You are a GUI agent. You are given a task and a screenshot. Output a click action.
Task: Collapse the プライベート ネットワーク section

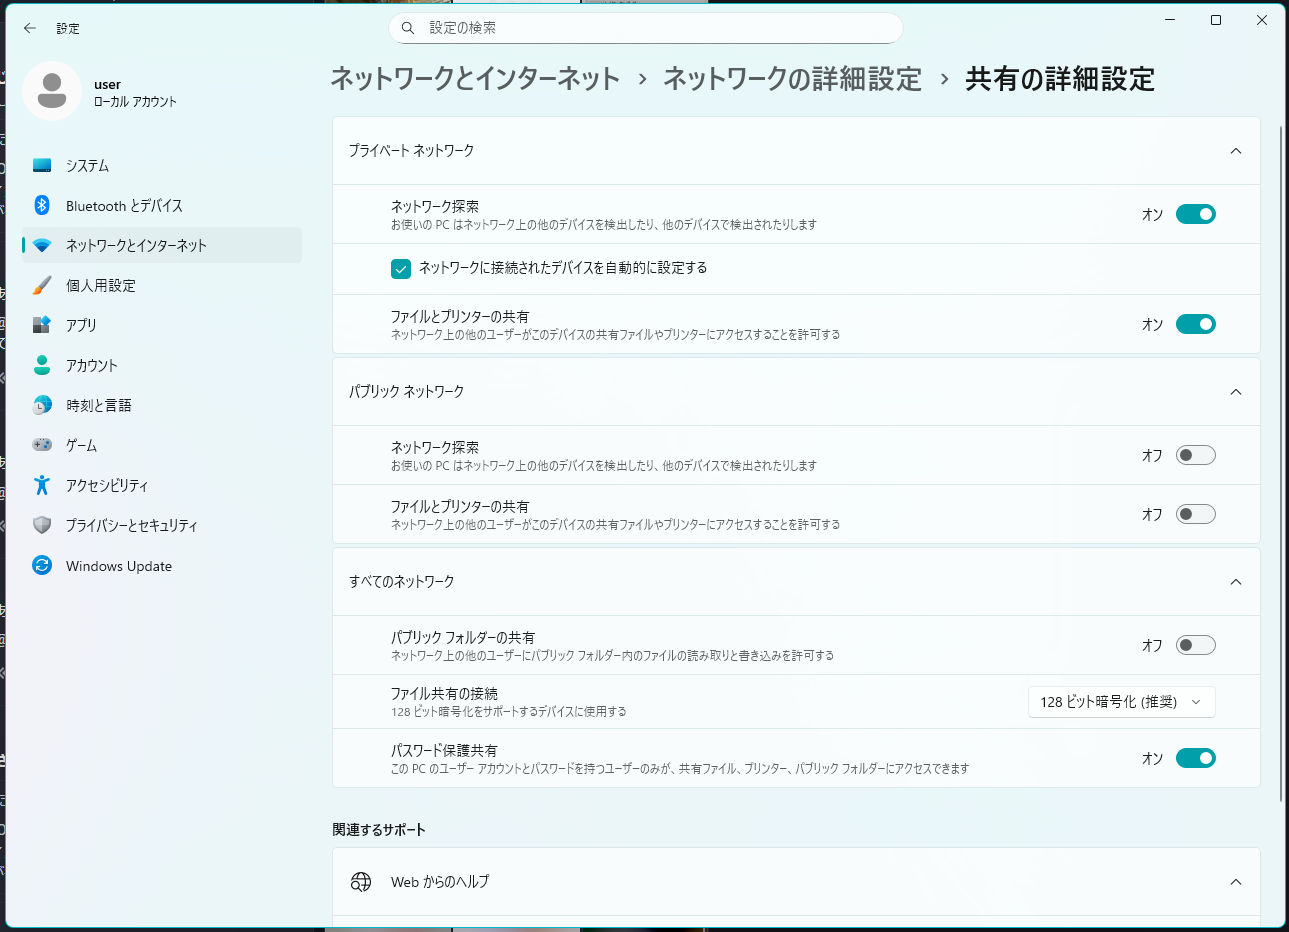pos(1235,151)
